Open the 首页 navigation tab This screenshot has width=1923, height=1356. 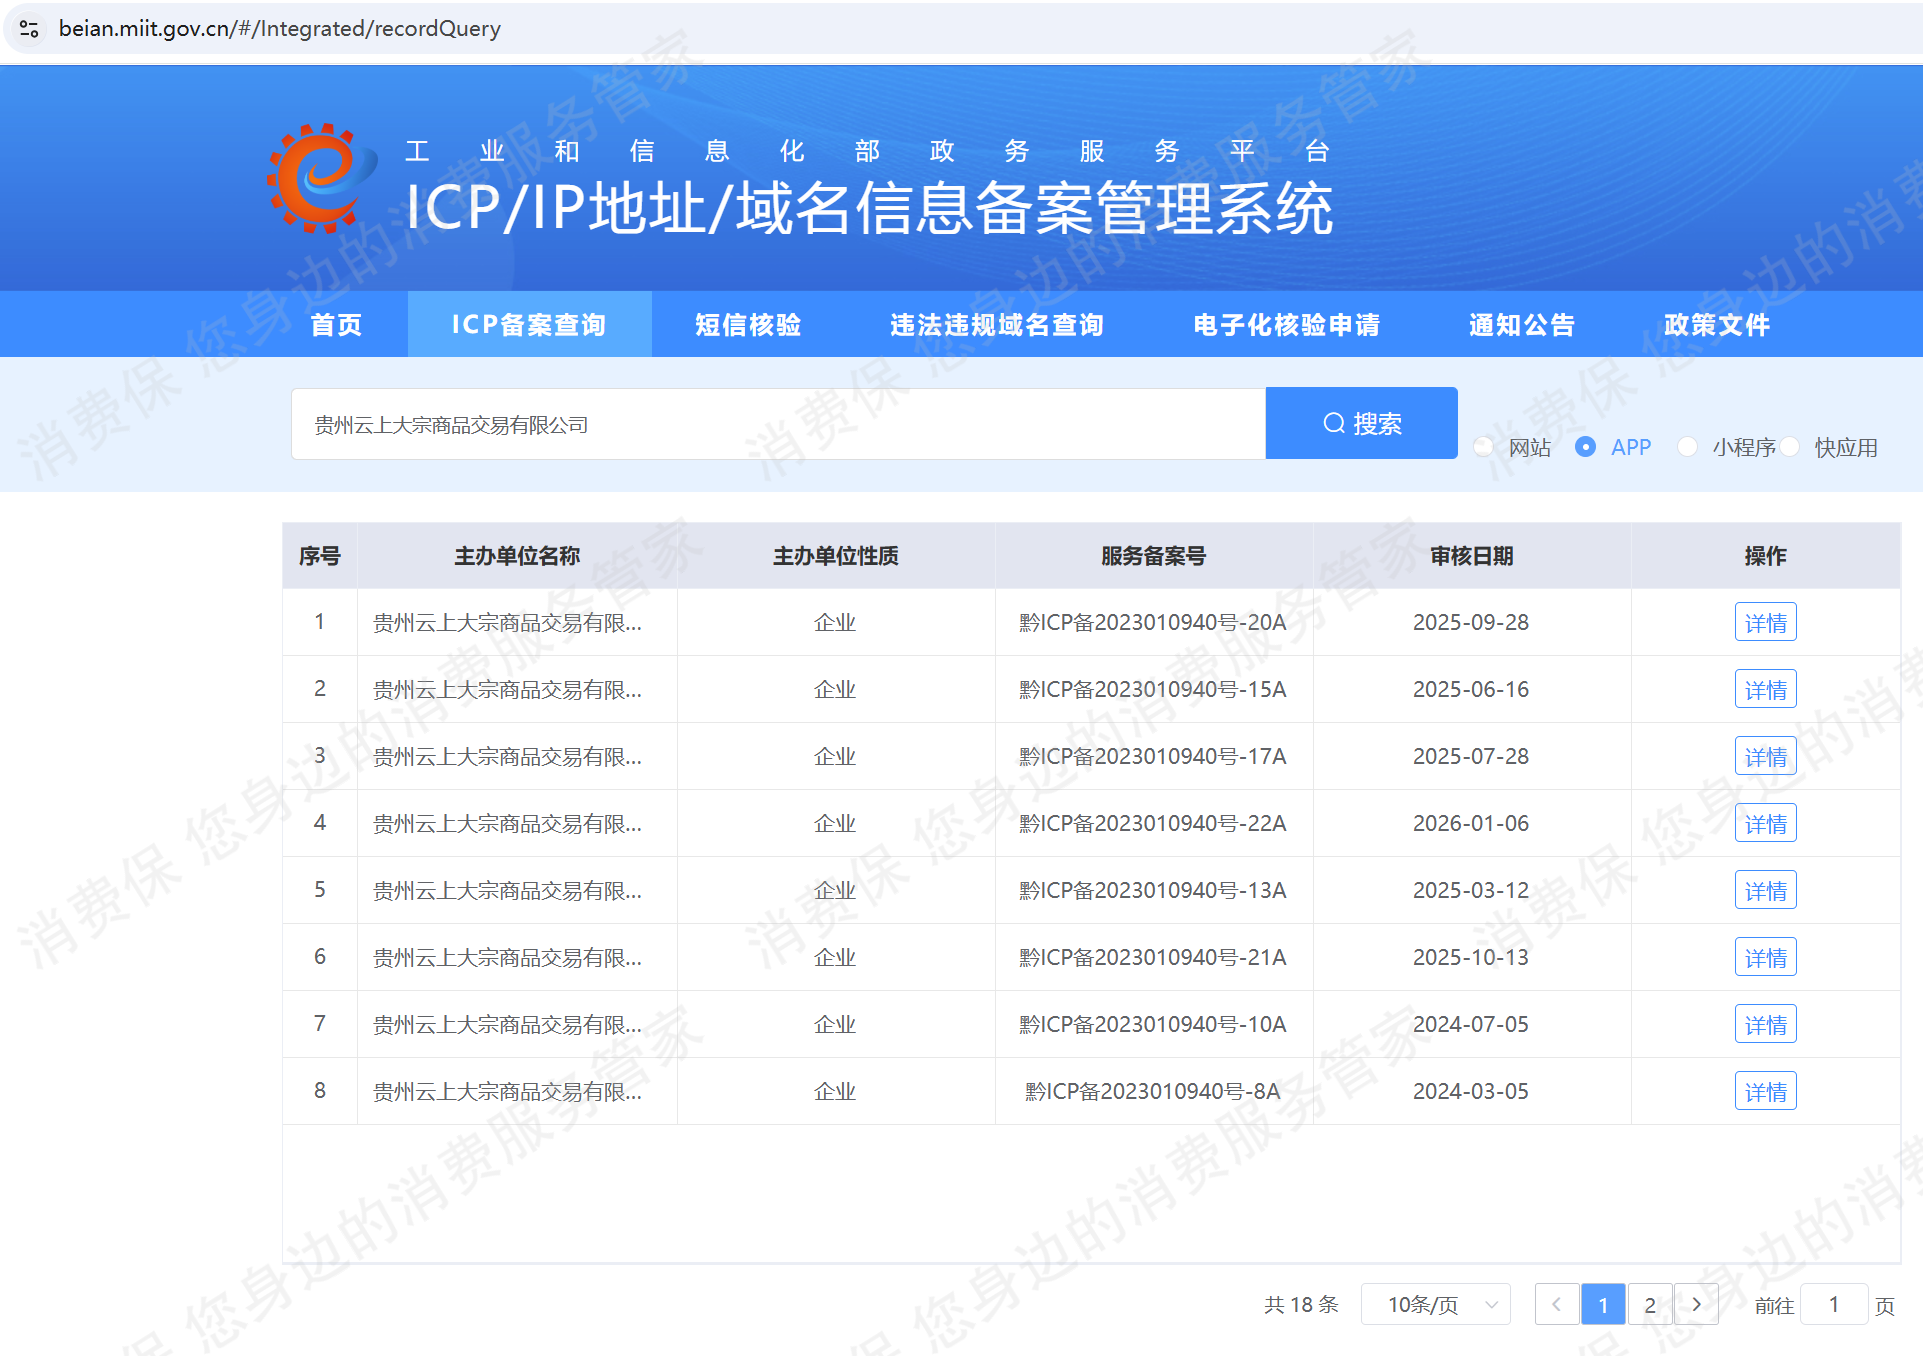[x=336, y=325]
